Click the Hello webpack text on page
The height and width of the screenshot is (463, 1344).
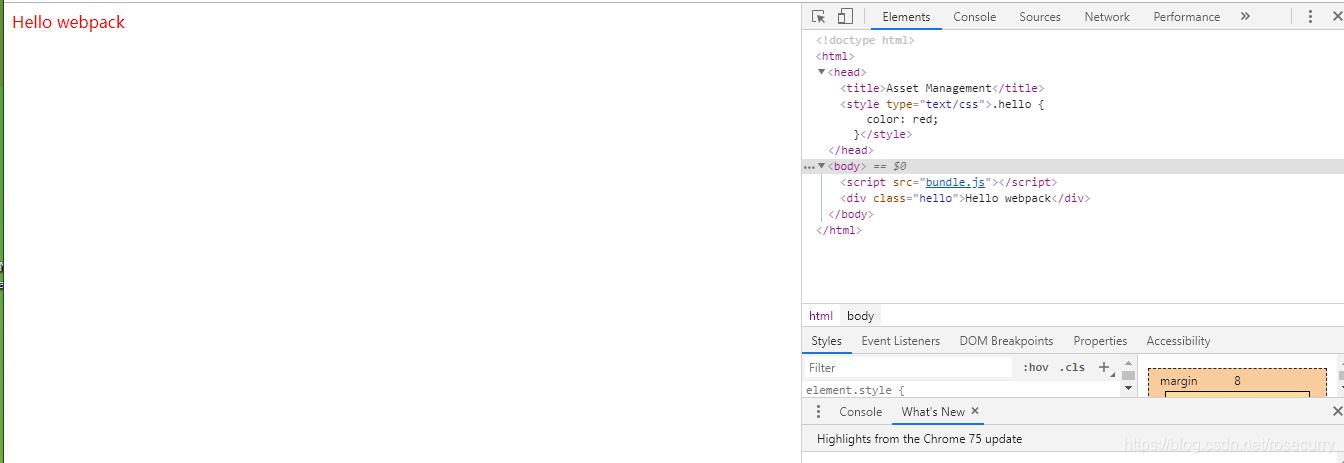click(68, 22)
